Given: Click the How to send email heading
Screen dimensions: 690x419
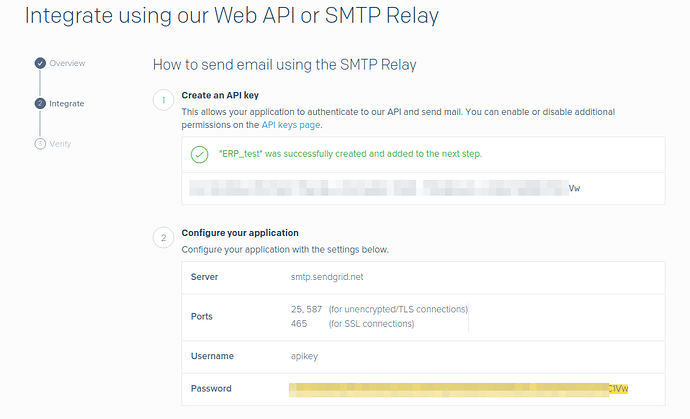Looking at the screenshot, I should click(284, 65).
